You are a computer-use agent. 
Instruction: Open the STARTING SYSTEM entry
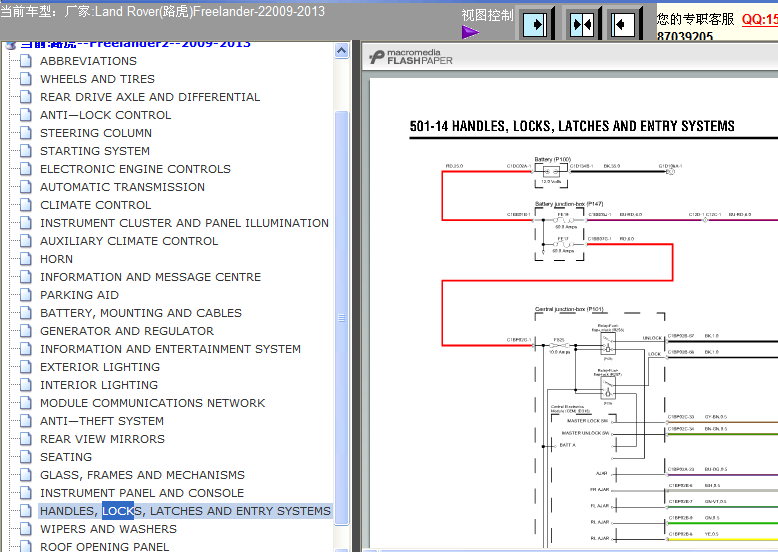(x=95, y=151)
